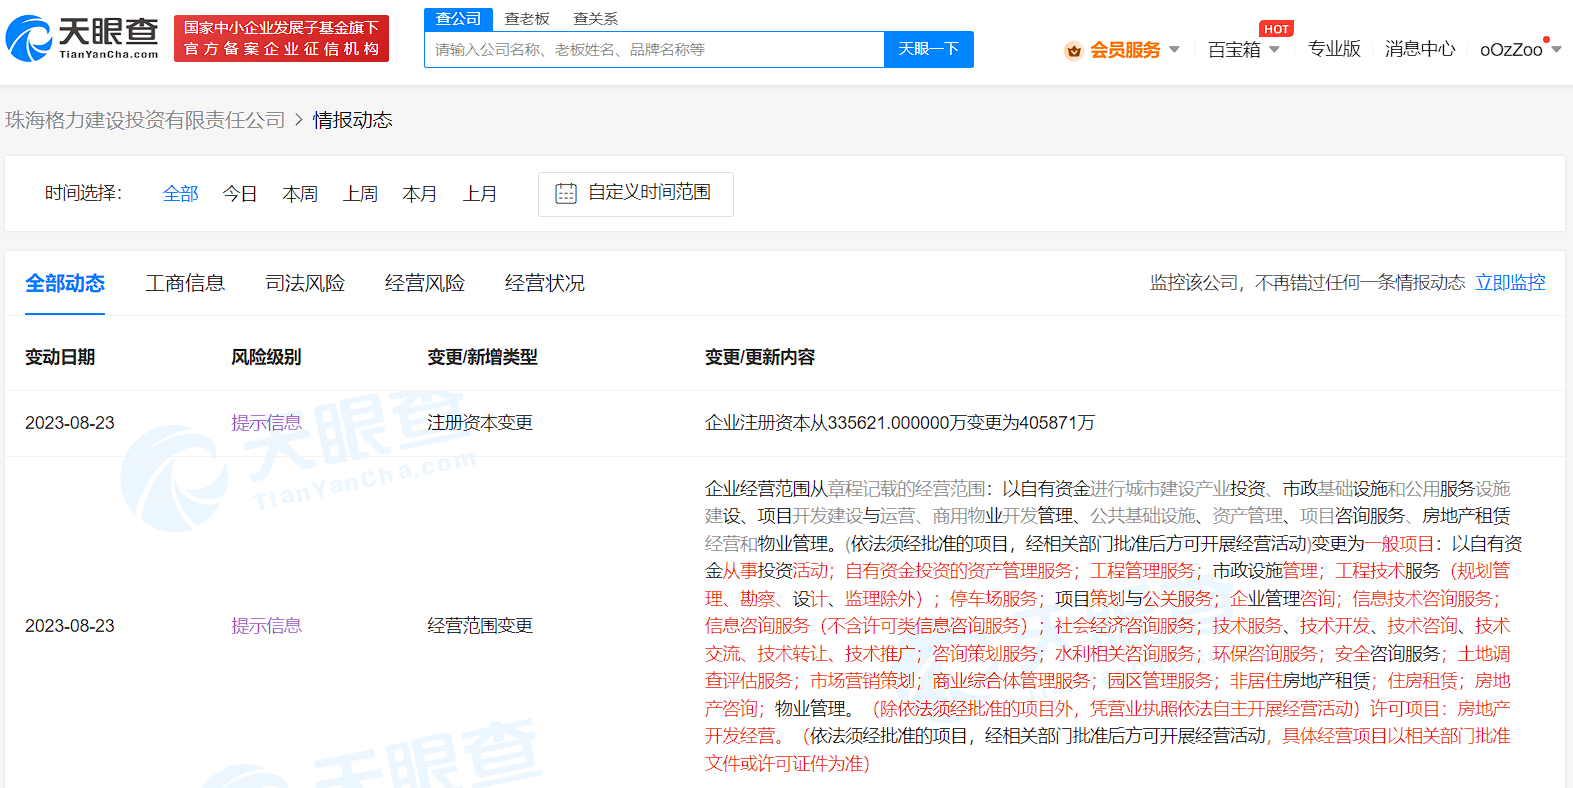Expand the 会员服务 dropdown arrow
The height and width of the screenshot is (788, 1573).
pos(1174,49)
